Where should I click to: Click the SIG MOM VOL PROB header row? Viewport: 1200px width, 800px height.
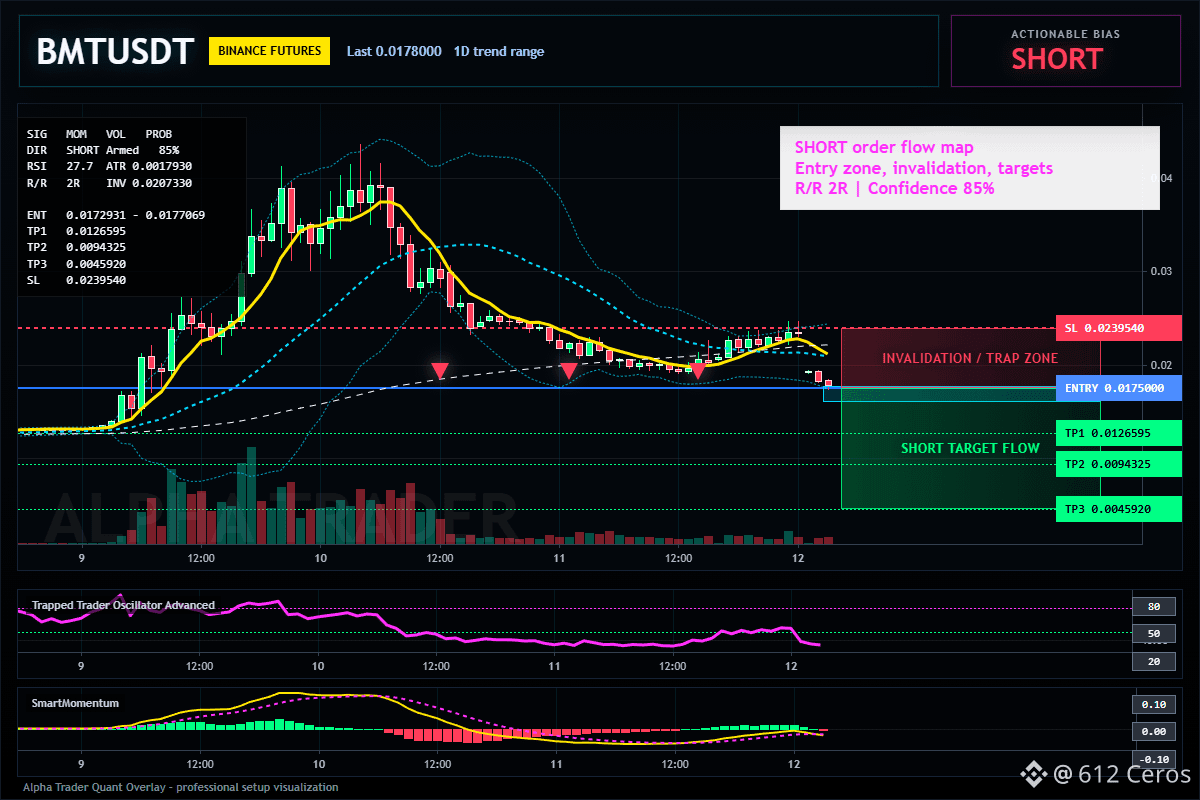100,133
